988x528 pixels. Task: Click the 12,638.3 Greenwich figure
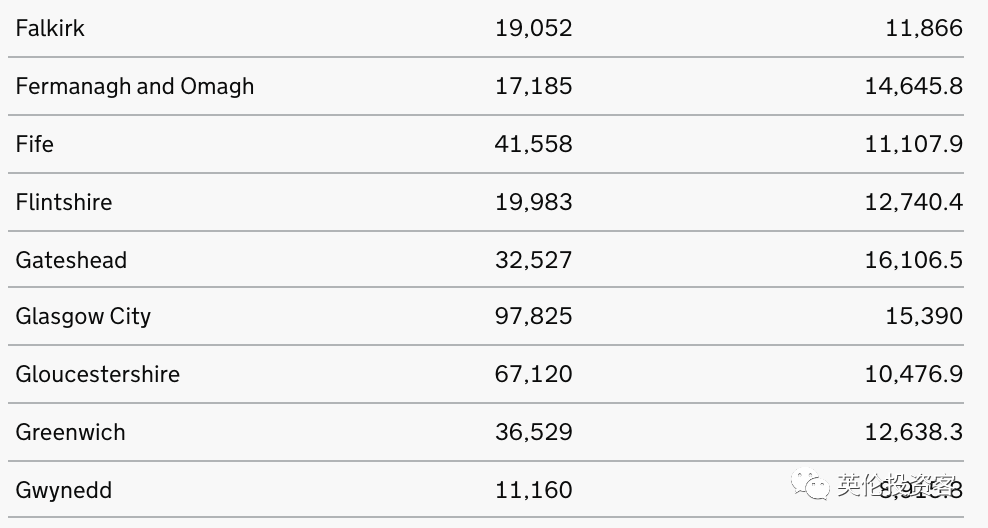coord(913,432)
